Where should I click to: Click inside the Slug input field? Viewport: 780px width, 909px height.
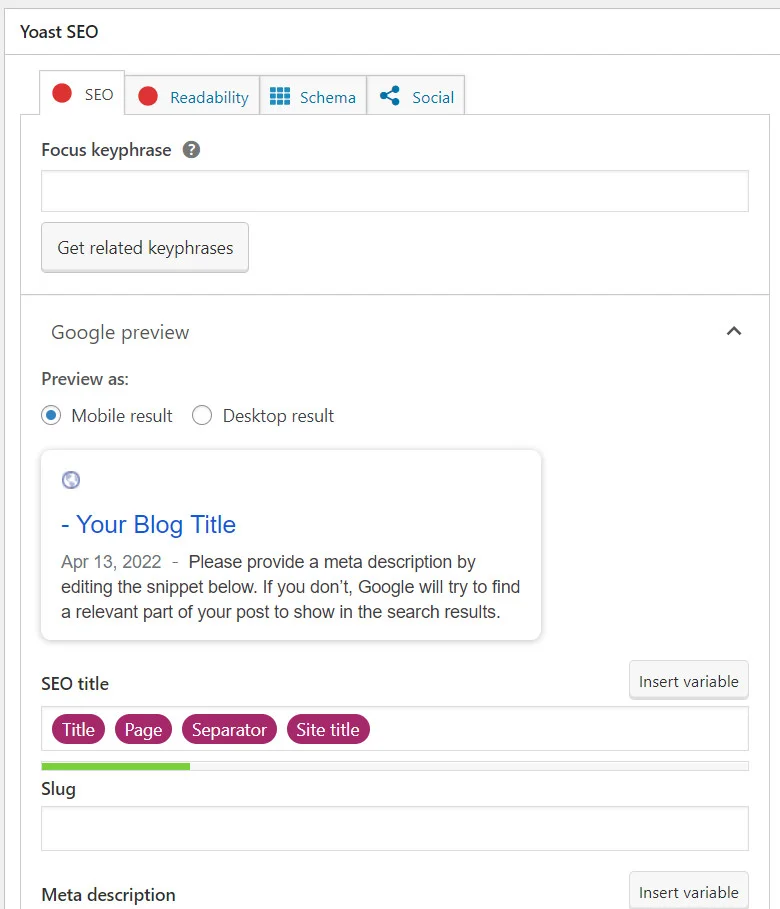(x=395, y=827)
